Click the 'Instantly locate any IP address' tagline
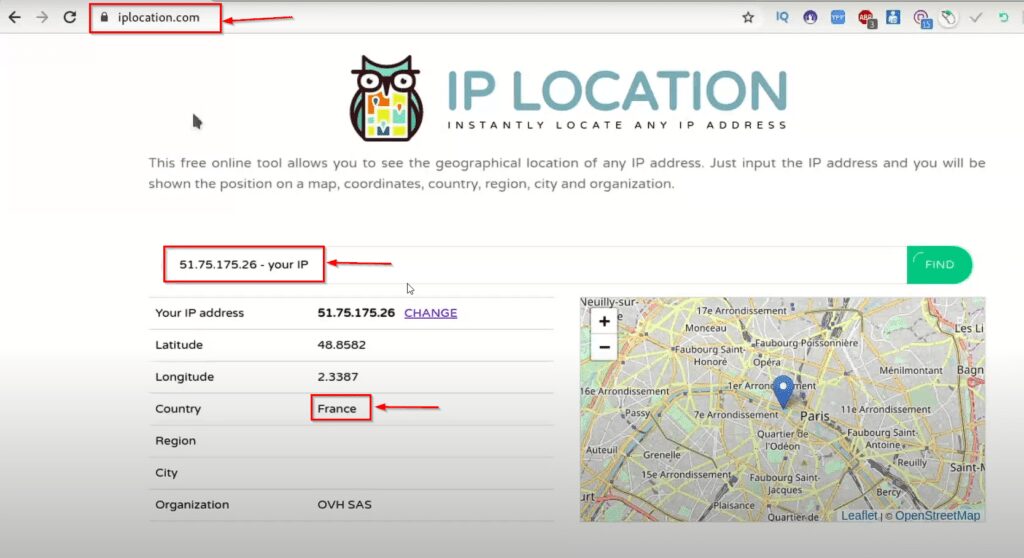The width and height of the screenshot is (1024, 558). 617,125
